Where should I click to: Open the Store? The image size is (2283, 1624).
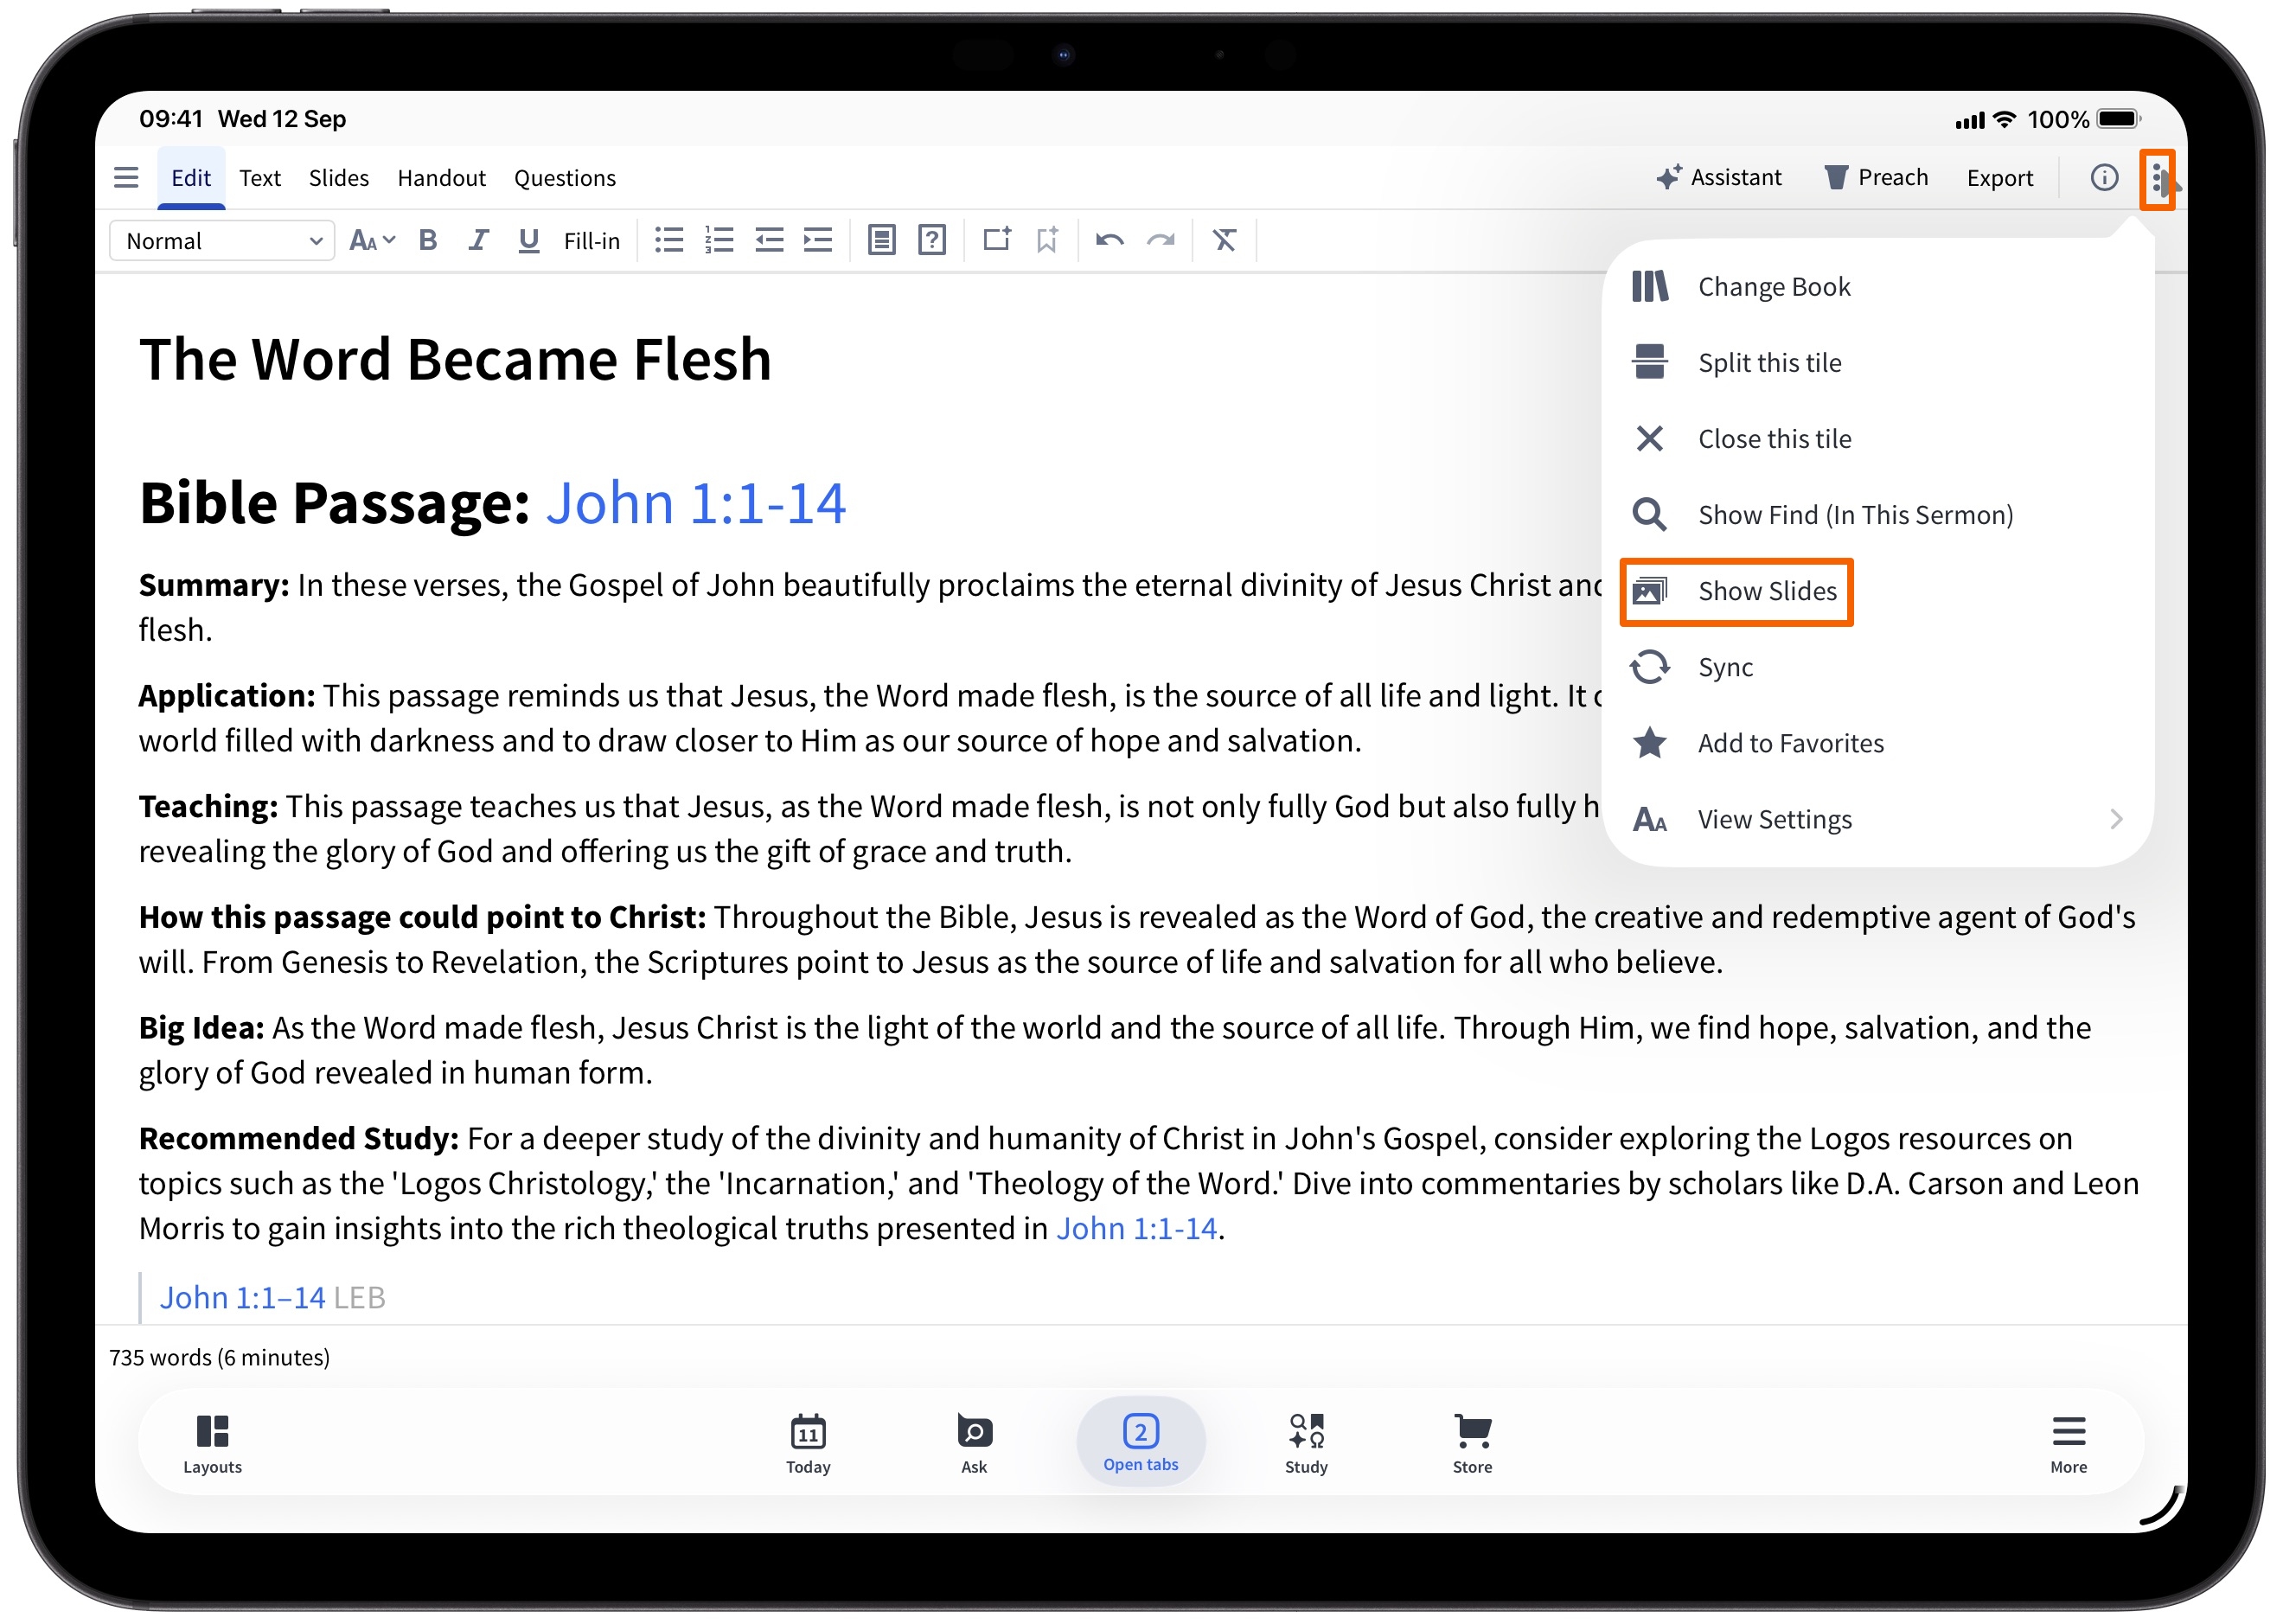click(x=1472, y=1444)
